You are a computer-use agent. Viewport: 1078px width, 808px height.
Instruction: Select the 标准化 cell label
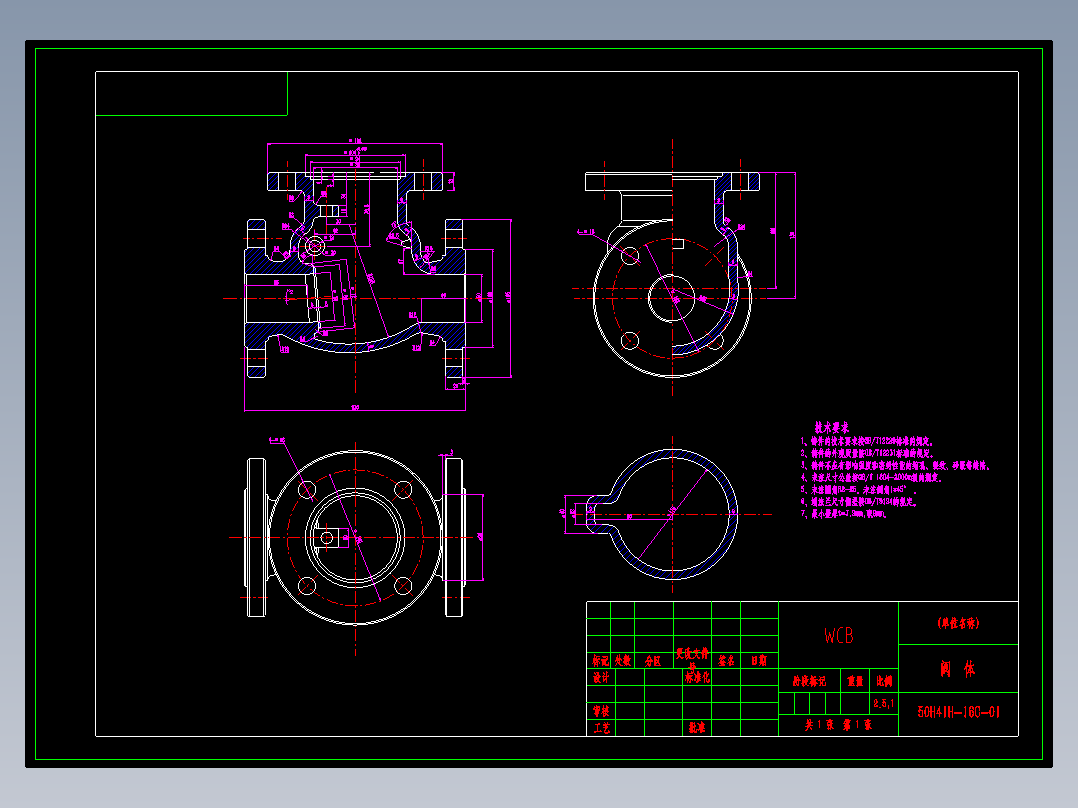click(696, 677)
